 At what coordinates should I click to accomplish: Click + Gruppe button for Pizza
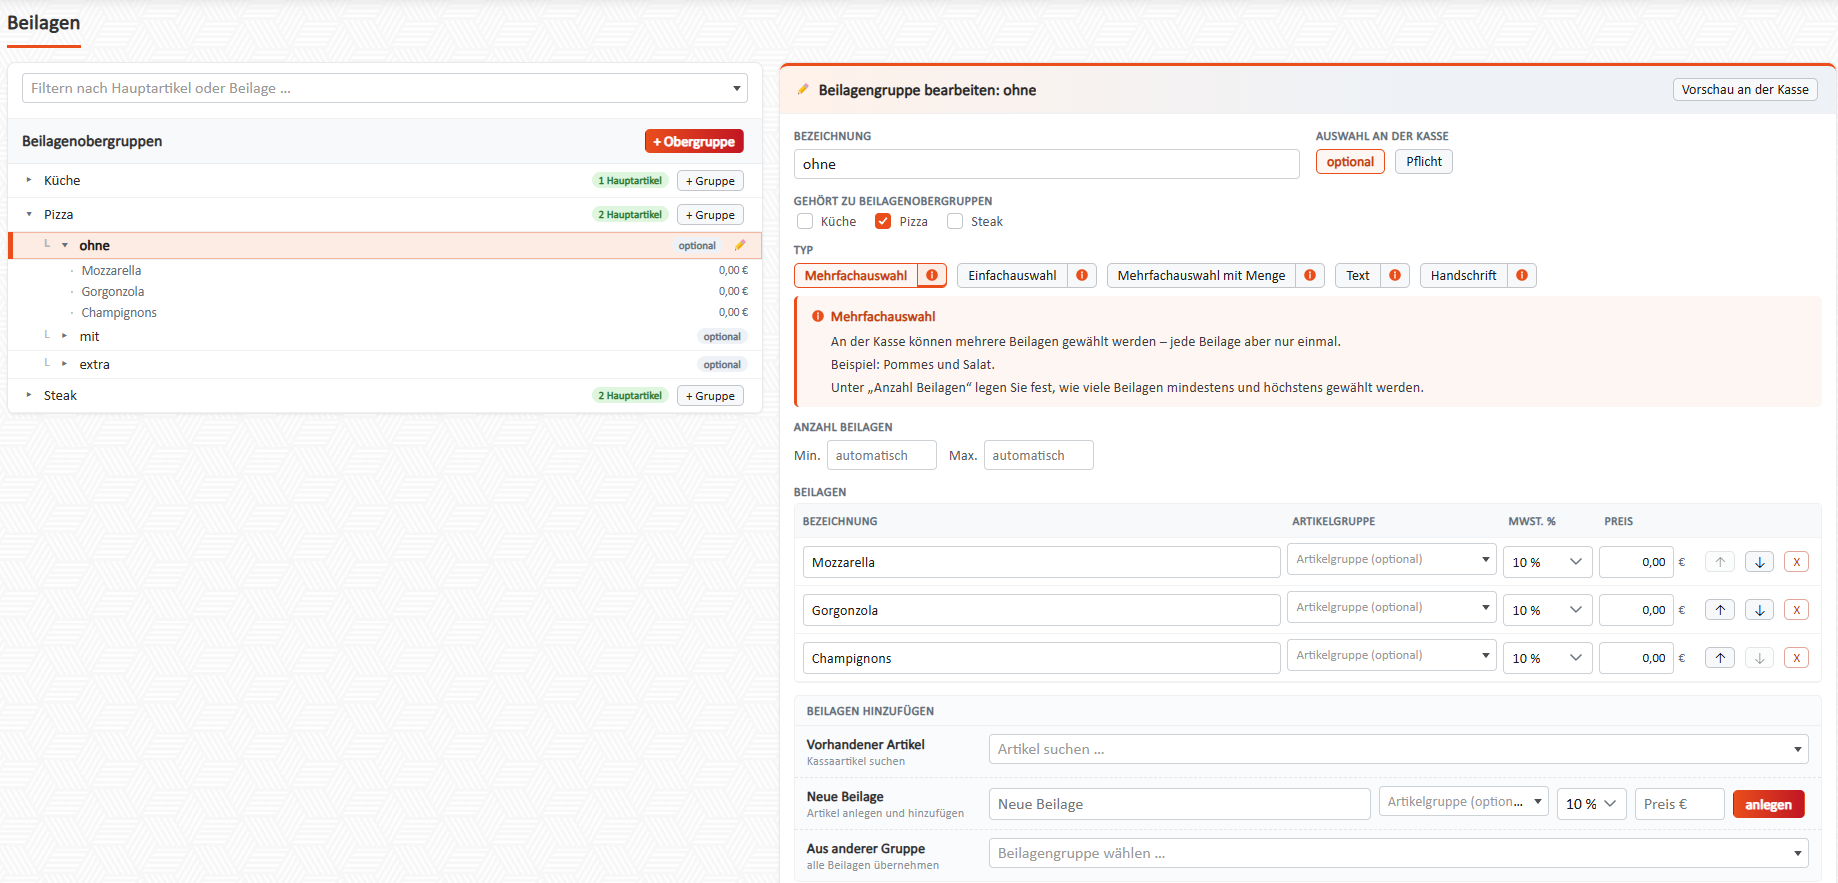[x=710, y=215]
